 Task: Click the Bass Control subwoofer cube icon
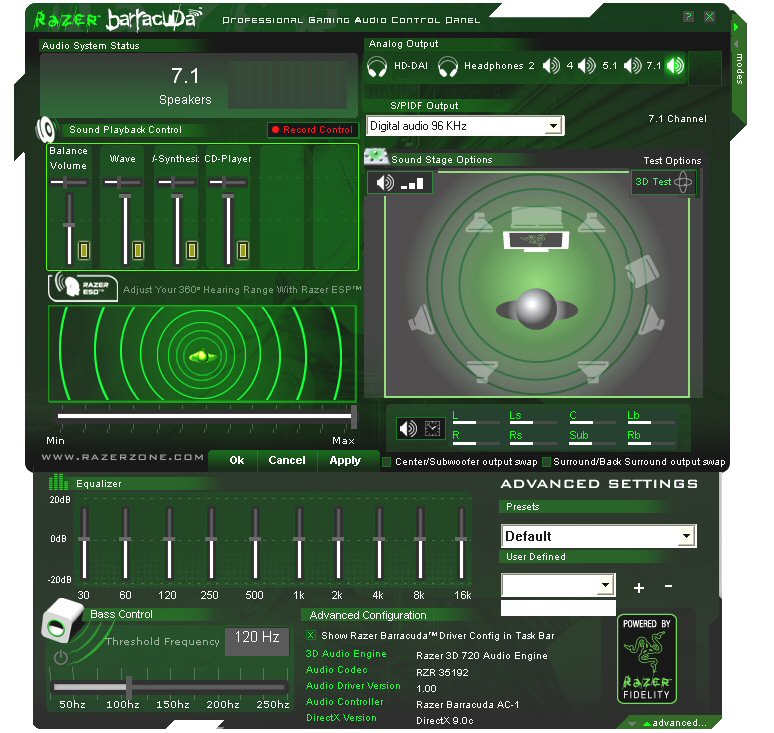pos(63,620)
